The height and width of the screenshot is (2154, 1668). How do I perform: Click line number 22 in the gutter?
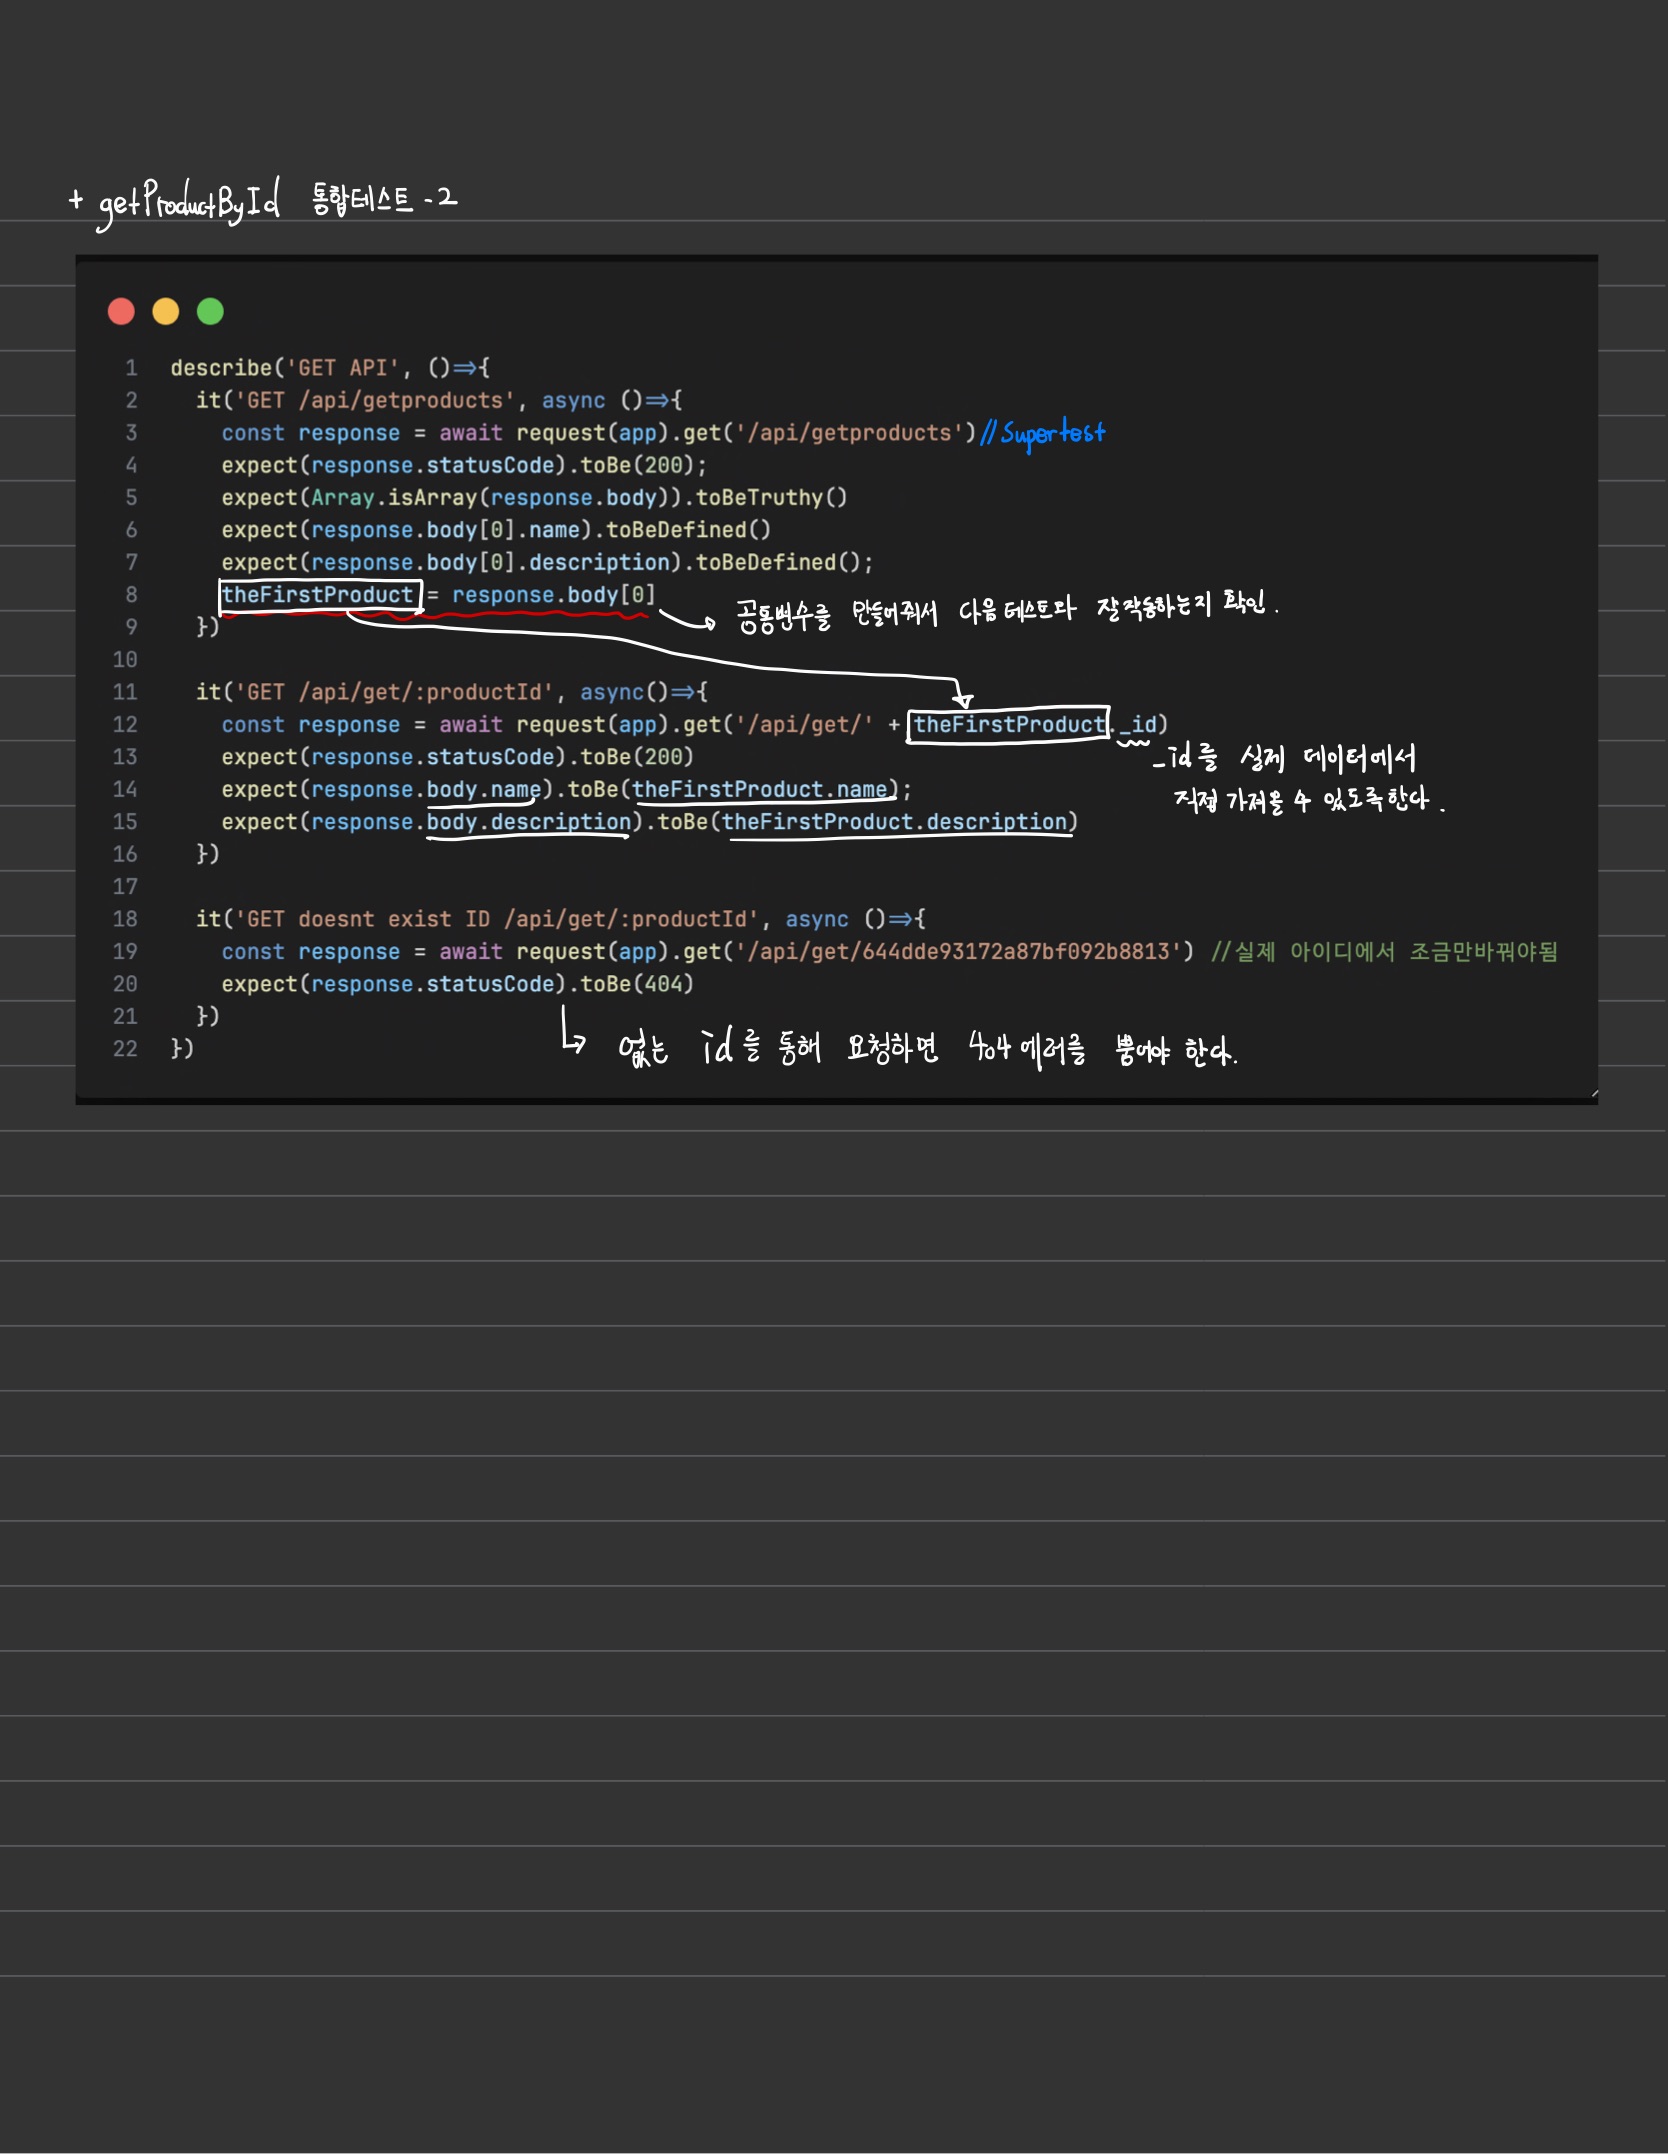125,1049
